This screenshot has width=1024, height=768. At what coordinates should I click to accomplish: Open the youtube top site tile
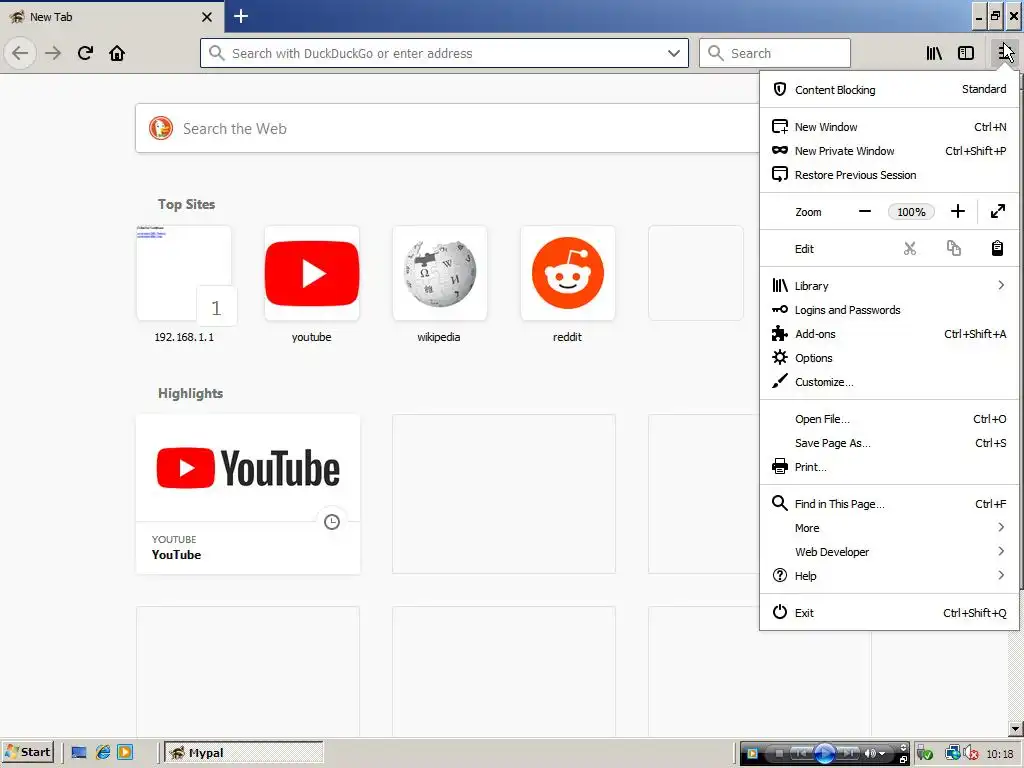312,273
